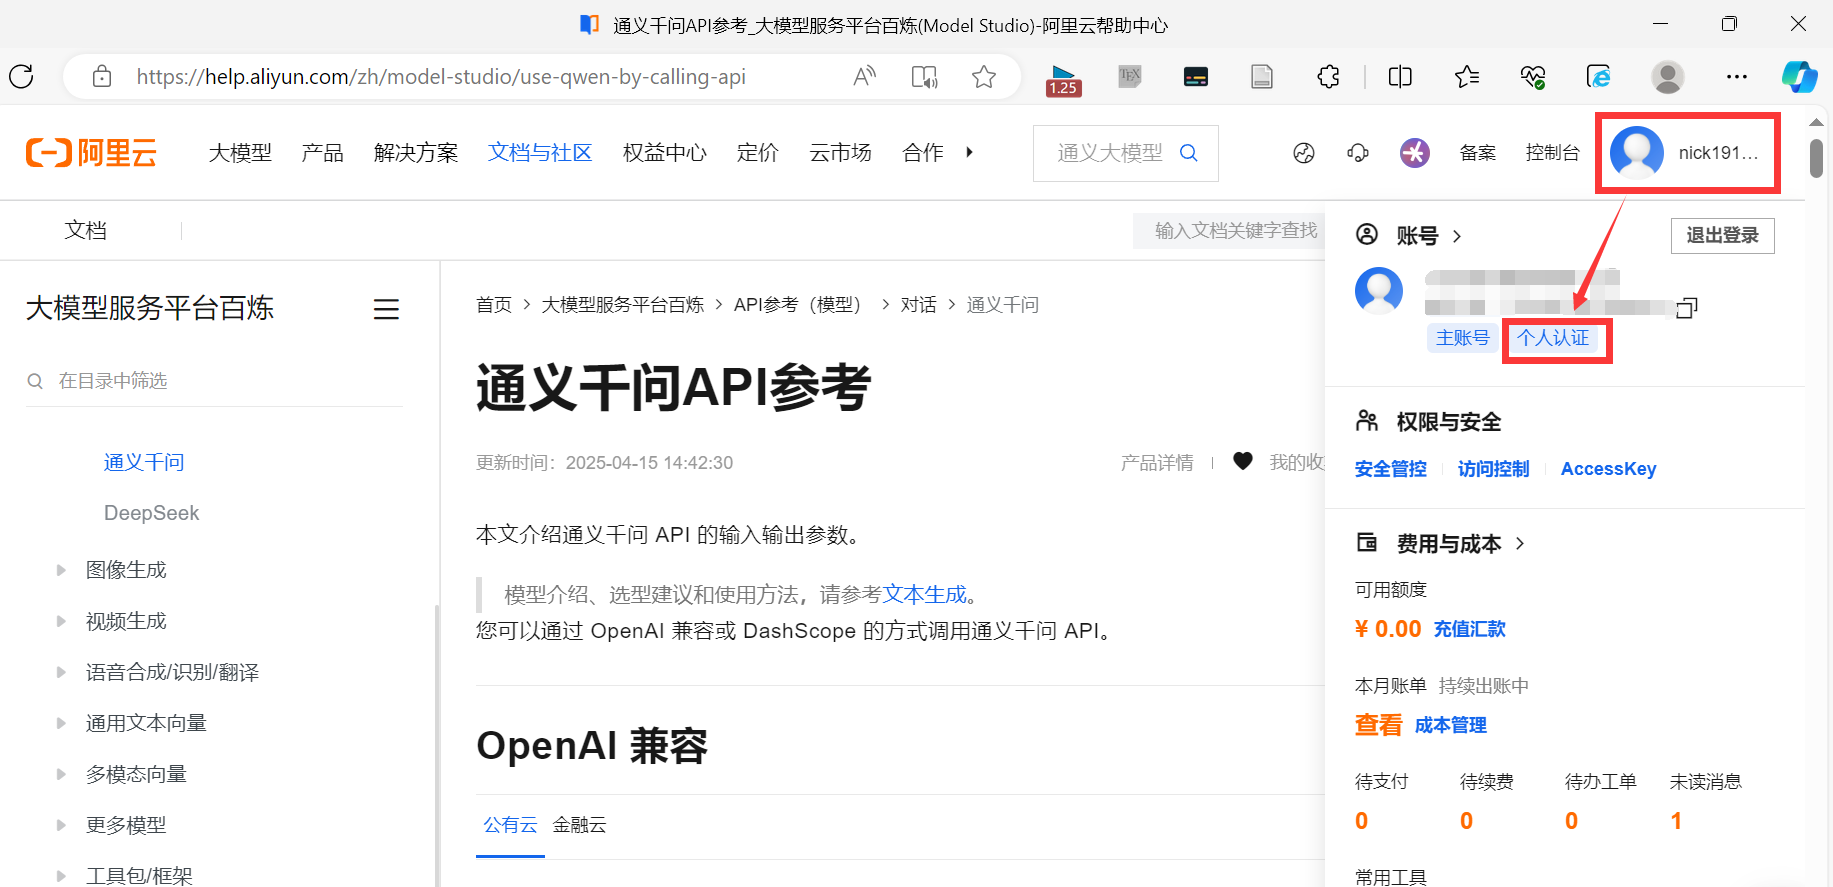Image resolution: width=1833 pixels, height=887 pixels.
Task: Expand the 通用文本向量 tree item
Action: pyautogui.click(x=61, y=723)
